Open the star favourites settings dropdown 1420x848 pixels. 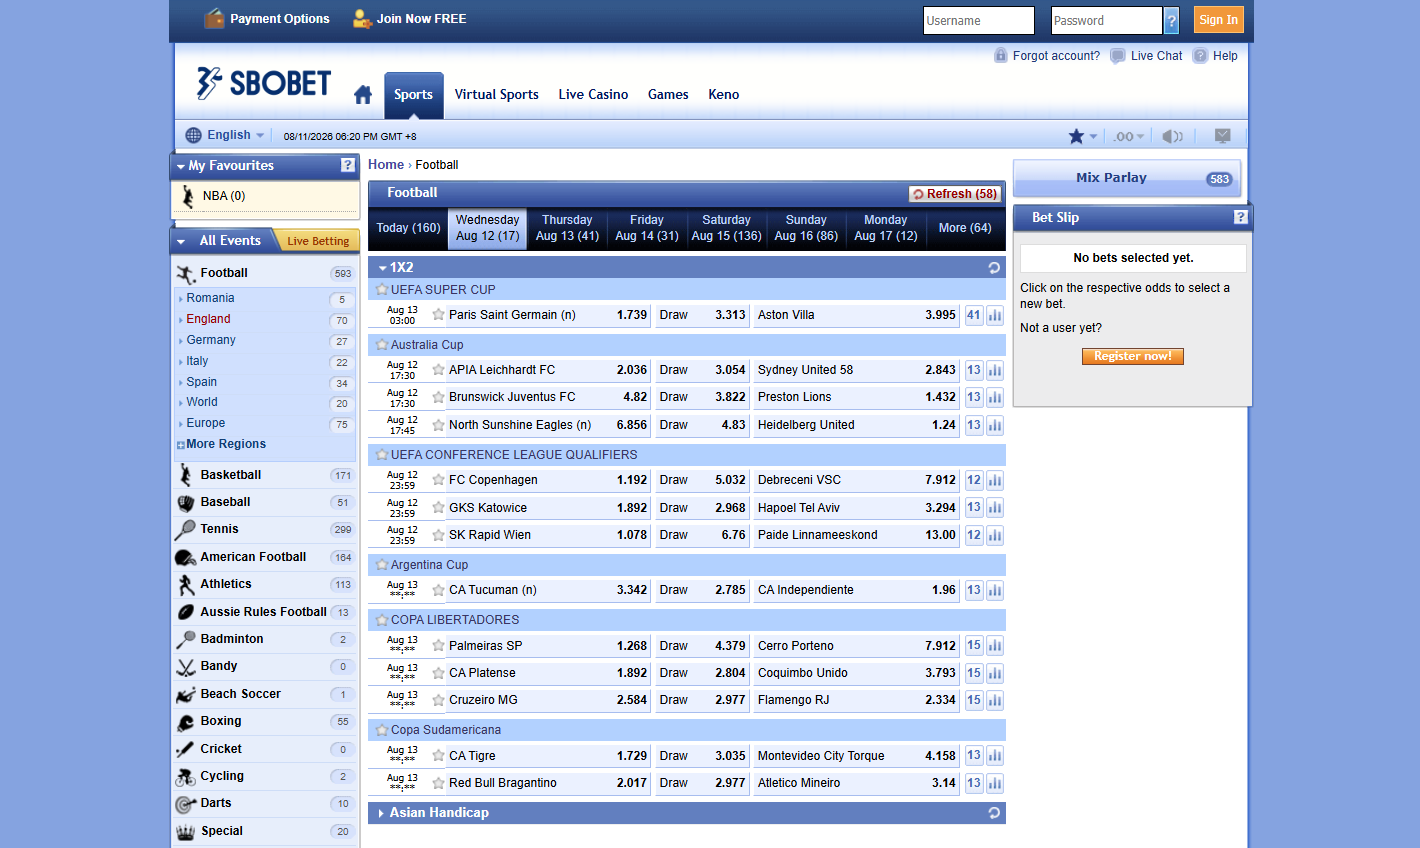click(1083, 136)
